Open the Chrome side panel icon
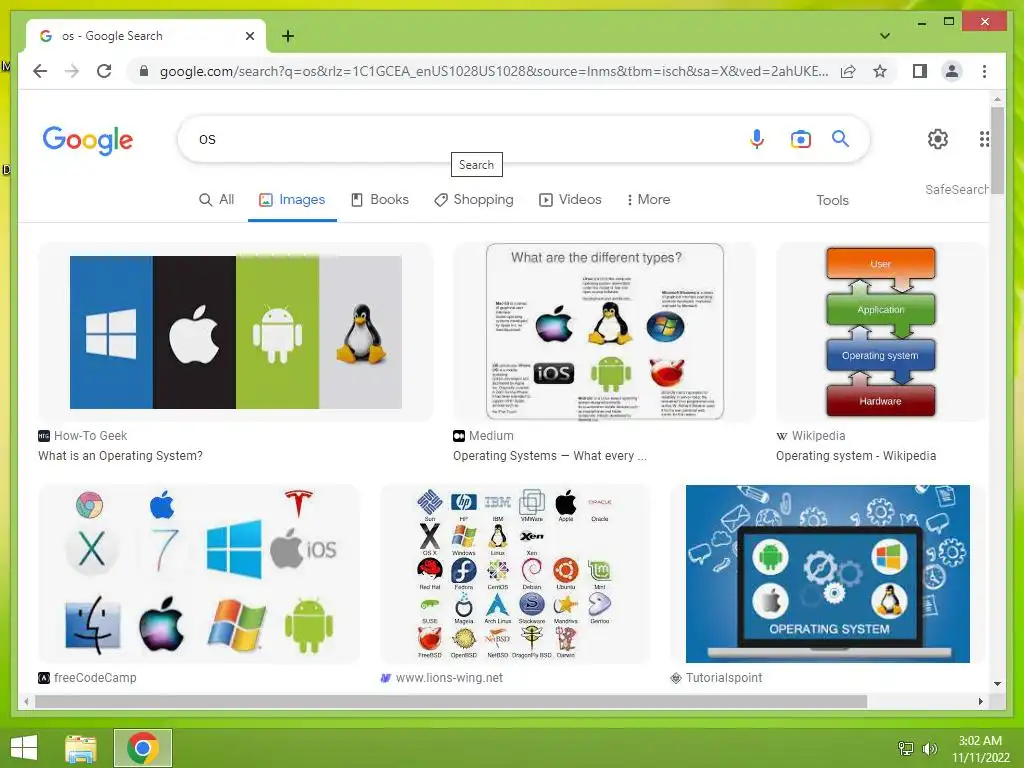Screen dimensions: 1024x768 [x=920, y=71]
